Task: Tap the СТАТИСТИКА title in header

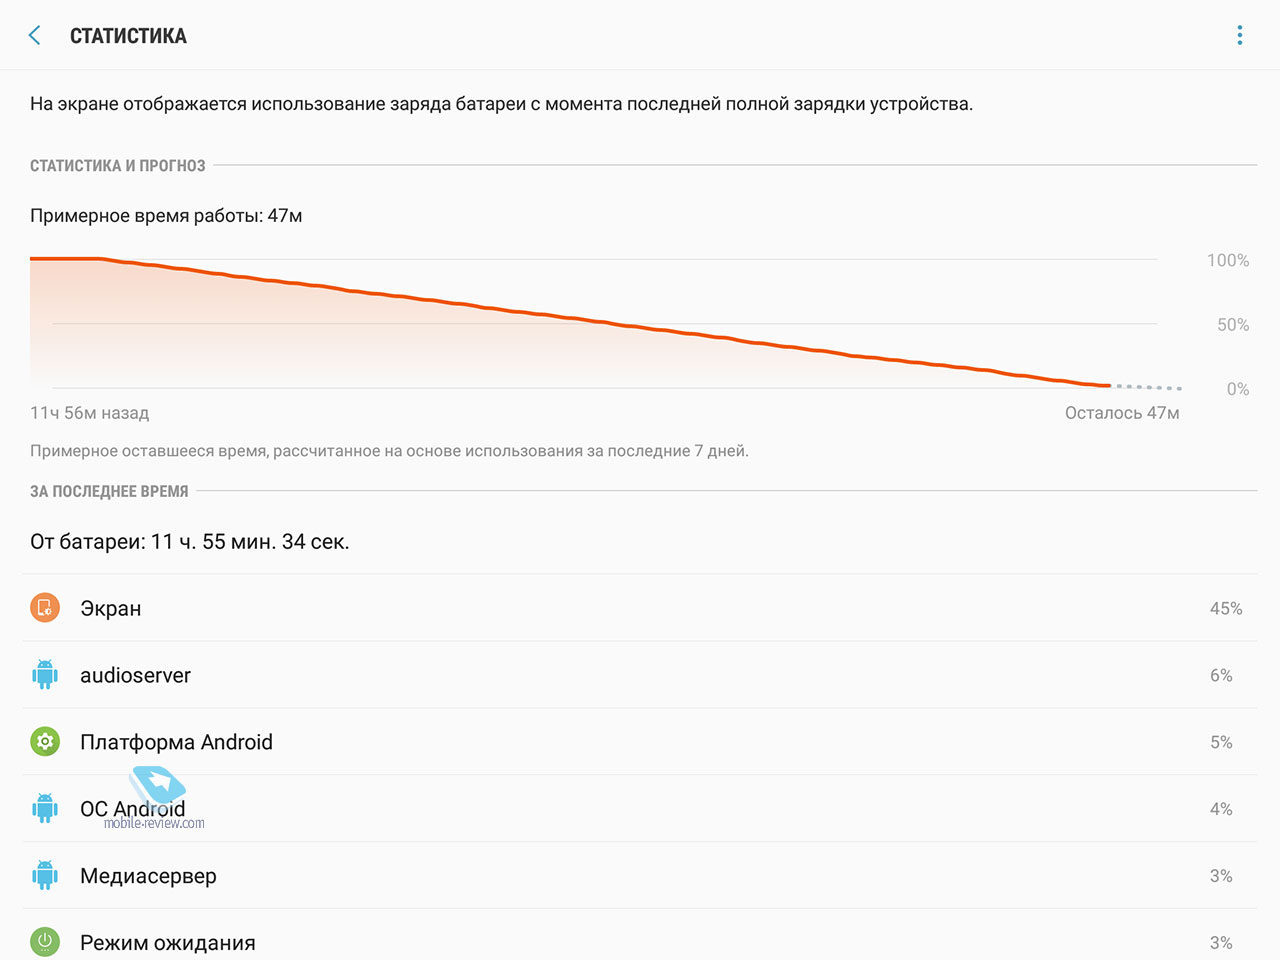Action: pos(128,36)
